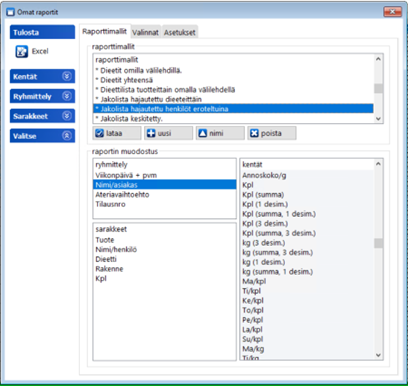
Task: Select 'Kpl (1 desim.)' field
Action: coord(307,204)
